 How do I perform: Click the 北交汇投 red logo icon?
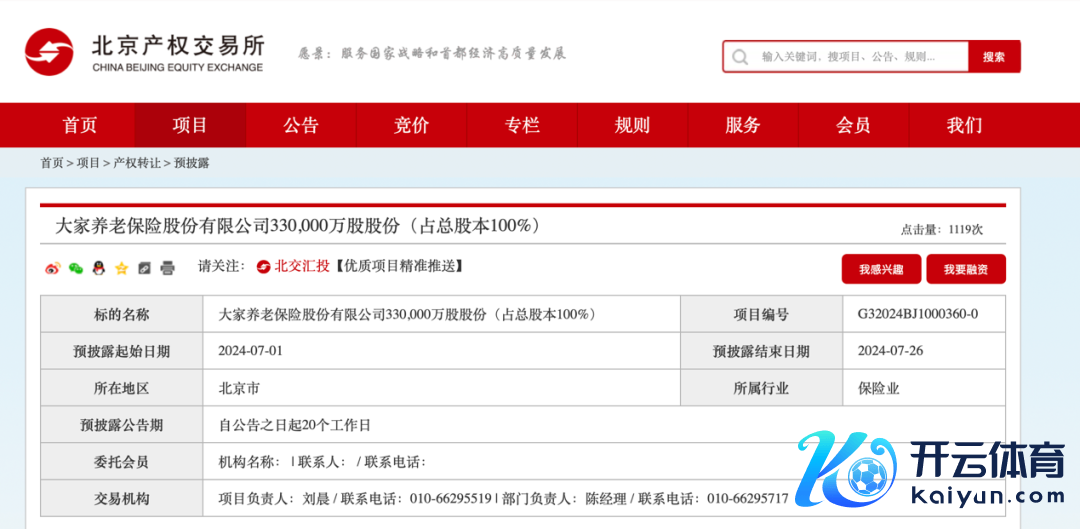[x=263, y=267]
